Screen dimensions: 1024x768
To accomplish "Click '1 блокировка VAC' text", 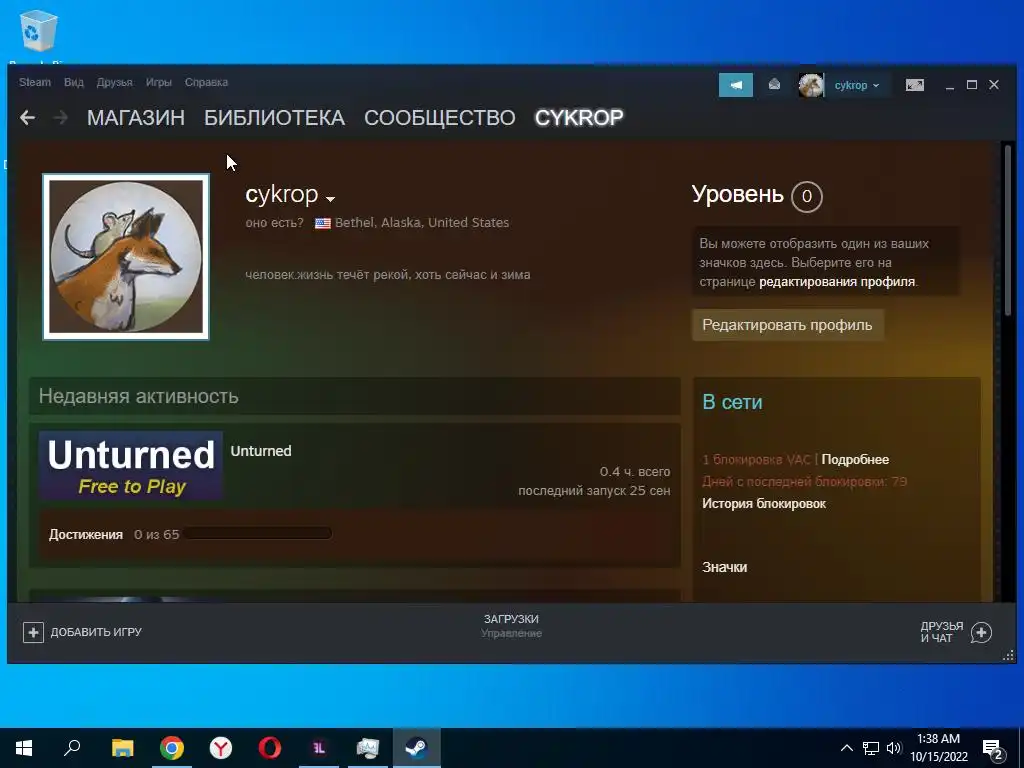I will click(x=756, y=460).
